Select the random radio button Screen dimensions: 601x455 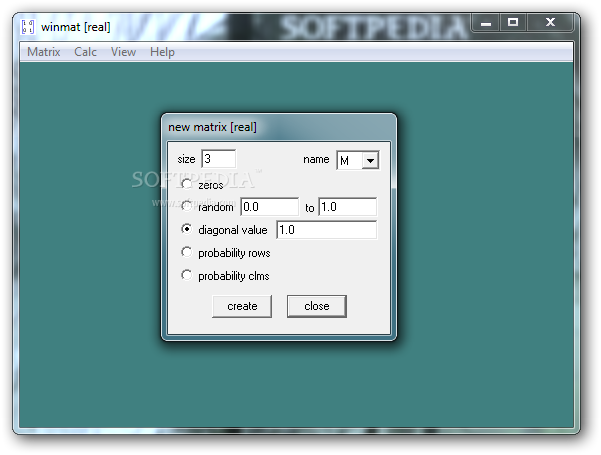point(186,207)
